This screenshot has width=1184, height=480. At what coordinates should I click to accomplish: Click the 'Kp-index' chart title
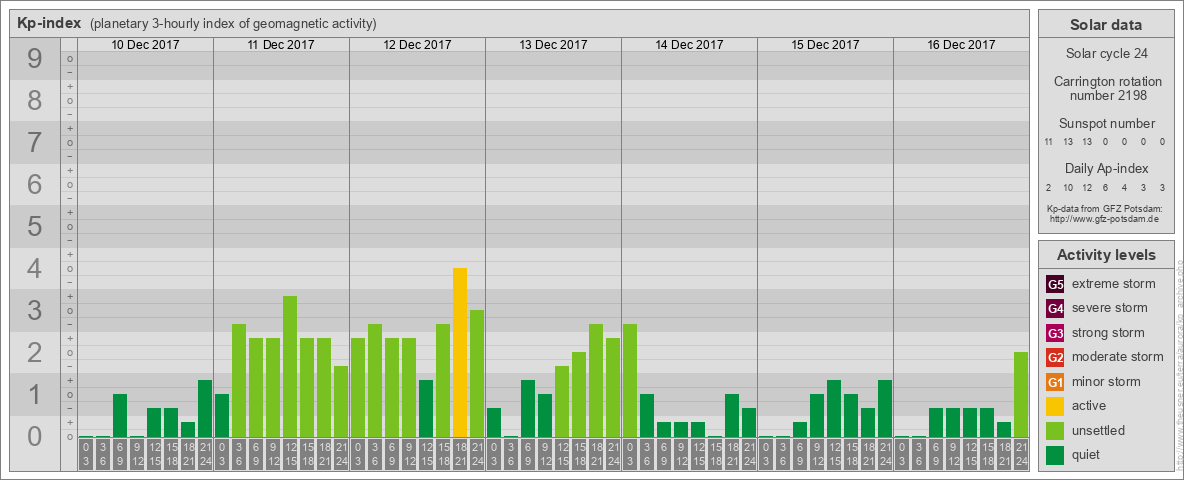click(x=49, y=23)
